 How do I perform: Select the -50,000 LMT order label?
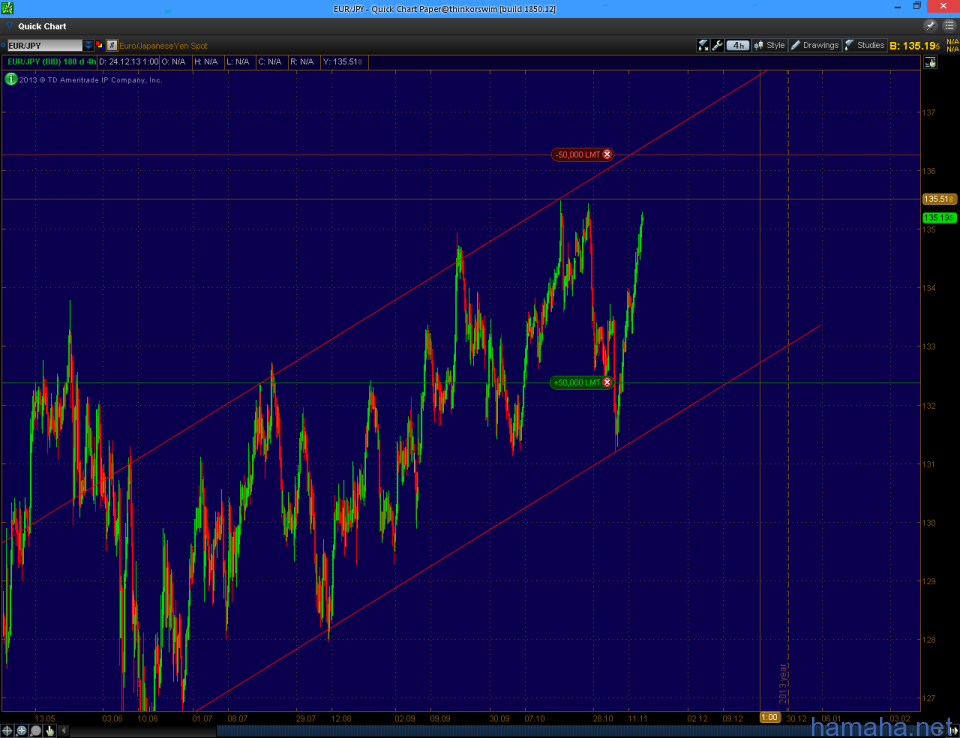pos(576,154)
